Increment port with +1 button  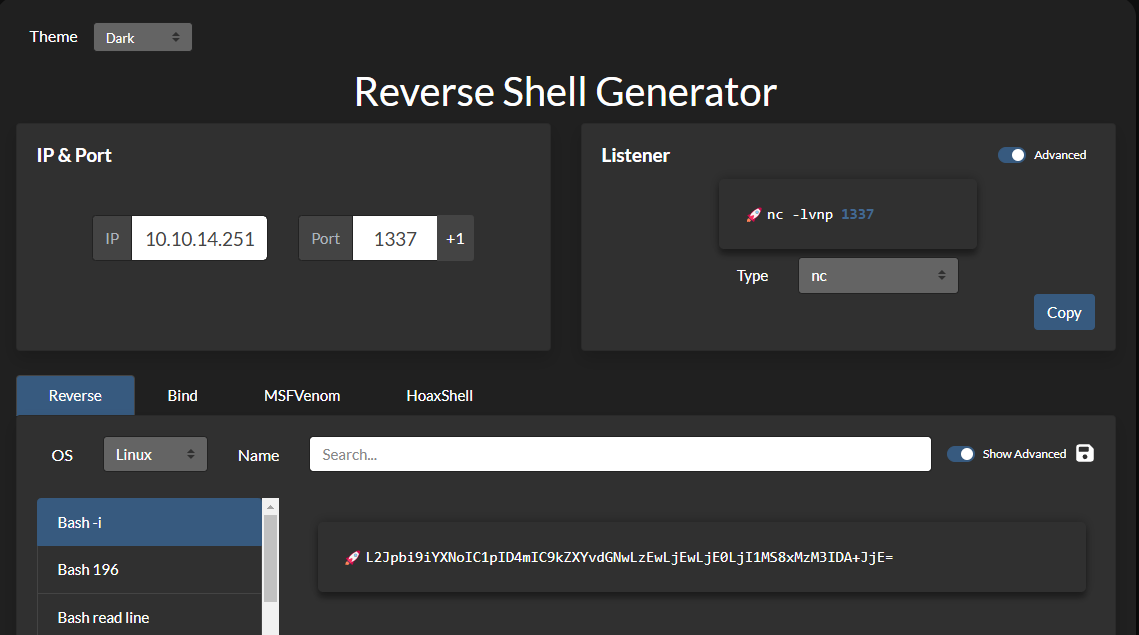(x=456, y=239)
